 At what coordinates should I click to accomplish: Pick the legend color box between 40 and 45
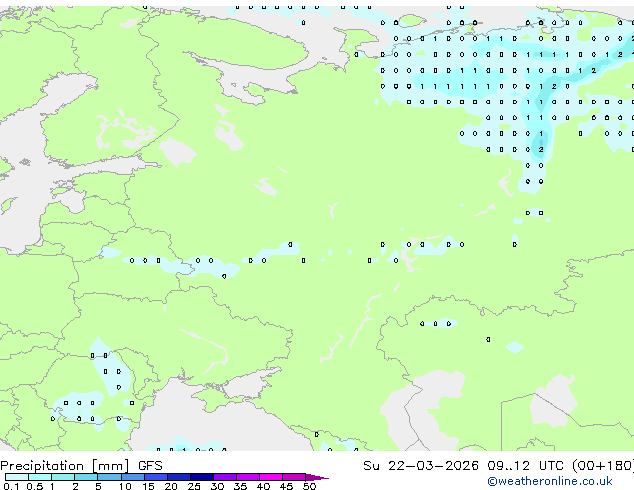coord(271,477)
